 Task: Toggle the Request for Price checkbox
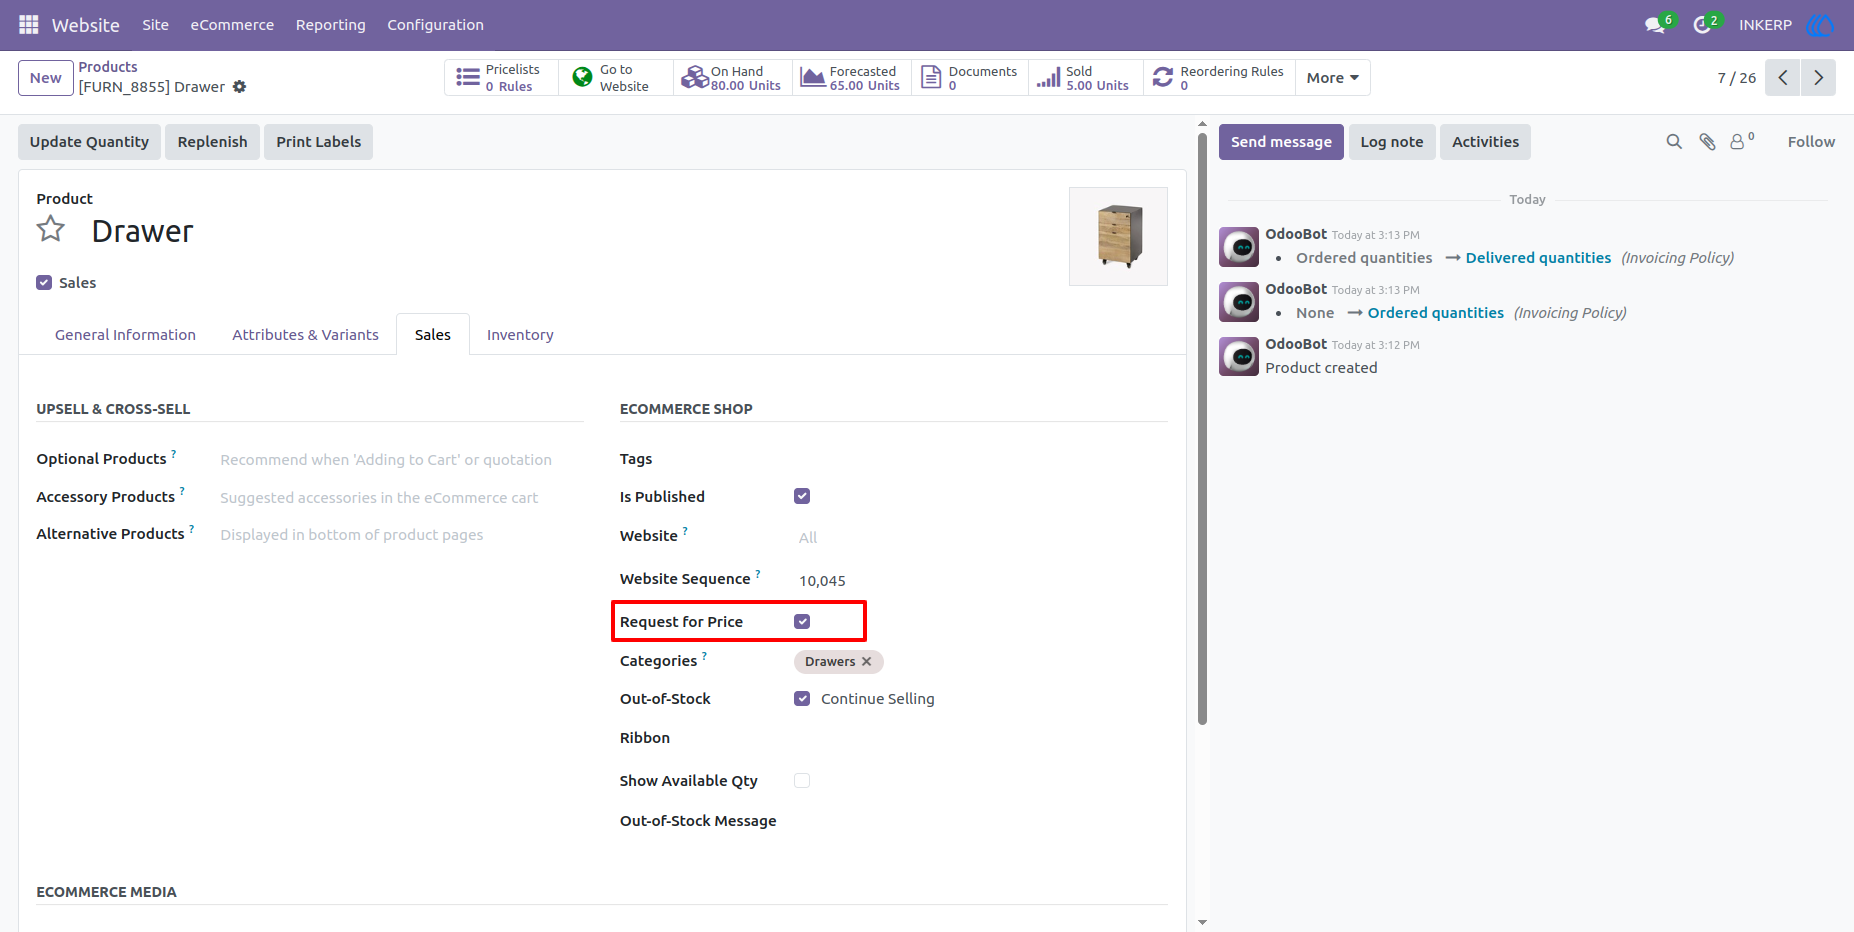pyautogui.click(x=802, y=621)
